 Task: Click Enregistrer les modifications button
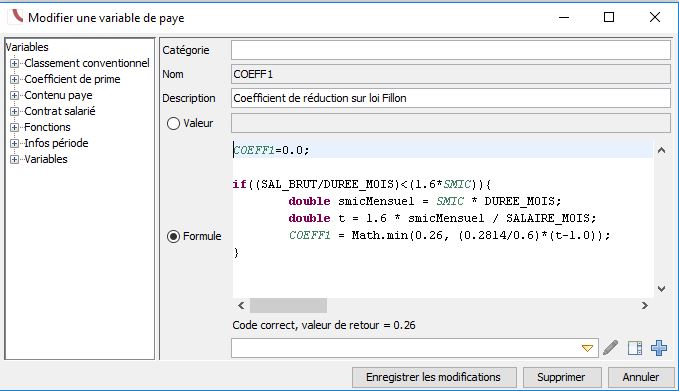[434, 377]
